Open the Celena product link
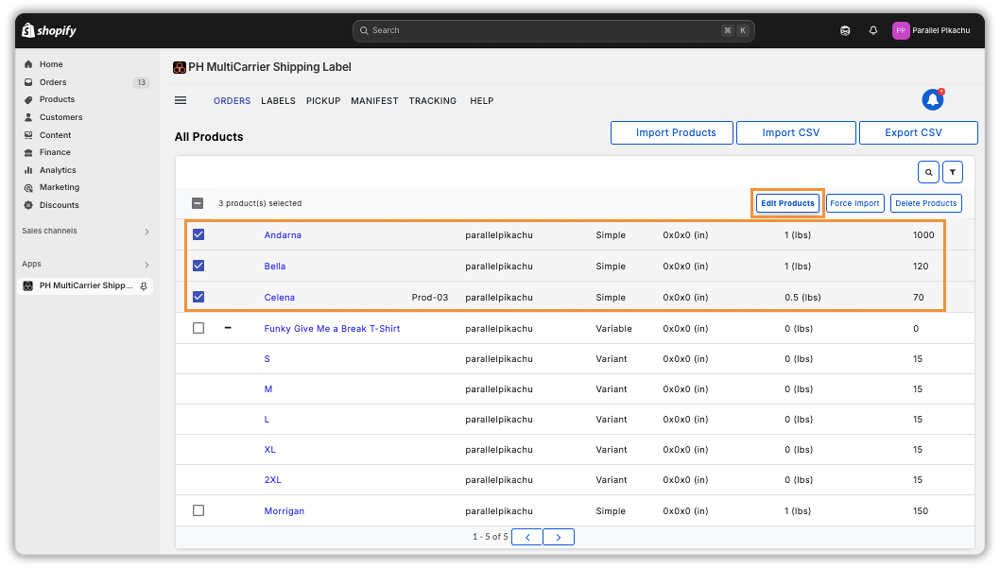This screenshot has height=569, width=1000. coord(279,297)
